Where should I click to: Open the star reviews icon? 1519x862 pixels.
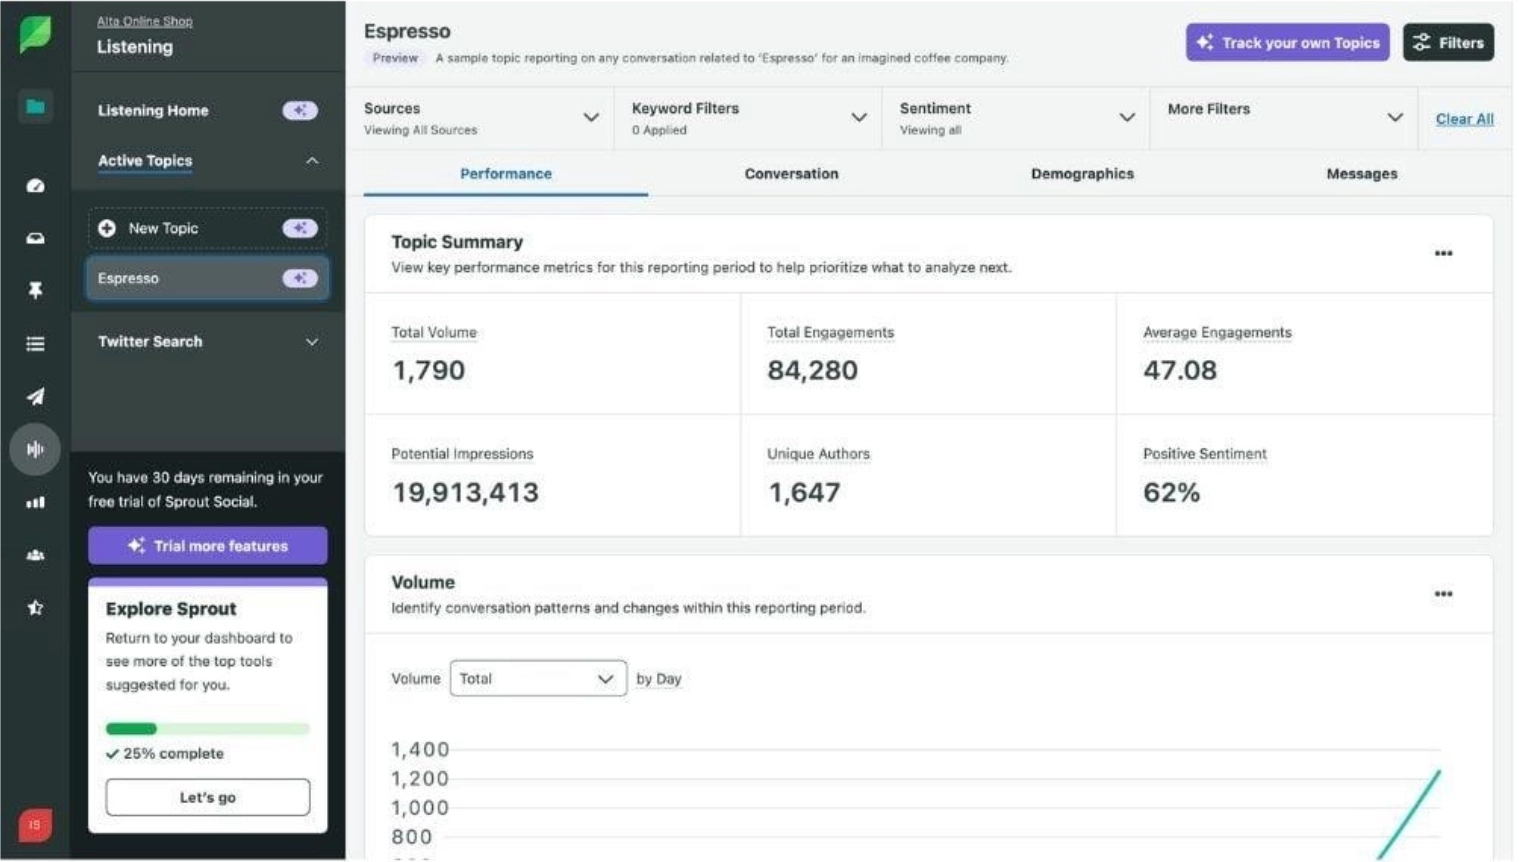pos(35,608)
